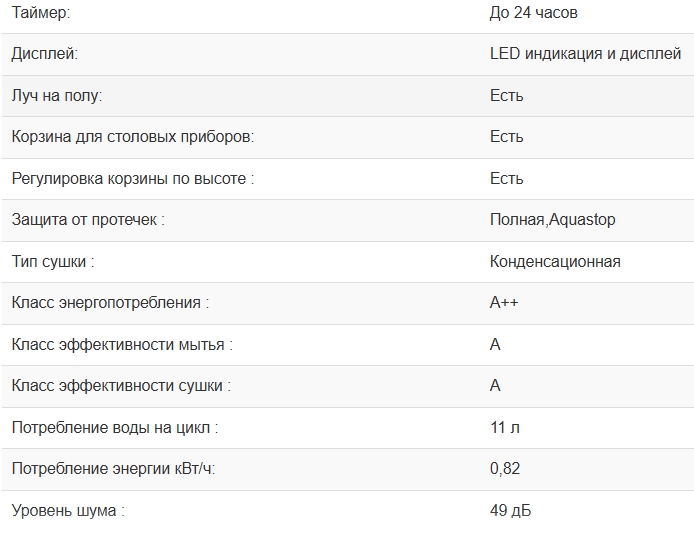694x540 pixels.
Task: Click the "Тип сушки" label
Action: [53, 262]
